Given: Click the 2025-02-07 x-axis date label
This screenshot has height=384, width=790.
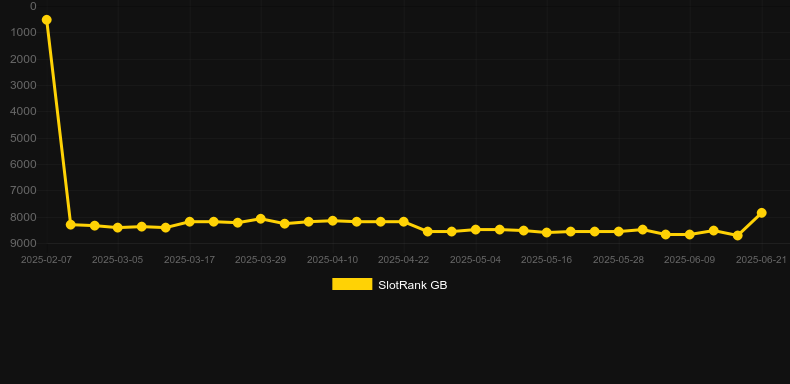Looking at the screenshot, I should [x=46, y=260].
